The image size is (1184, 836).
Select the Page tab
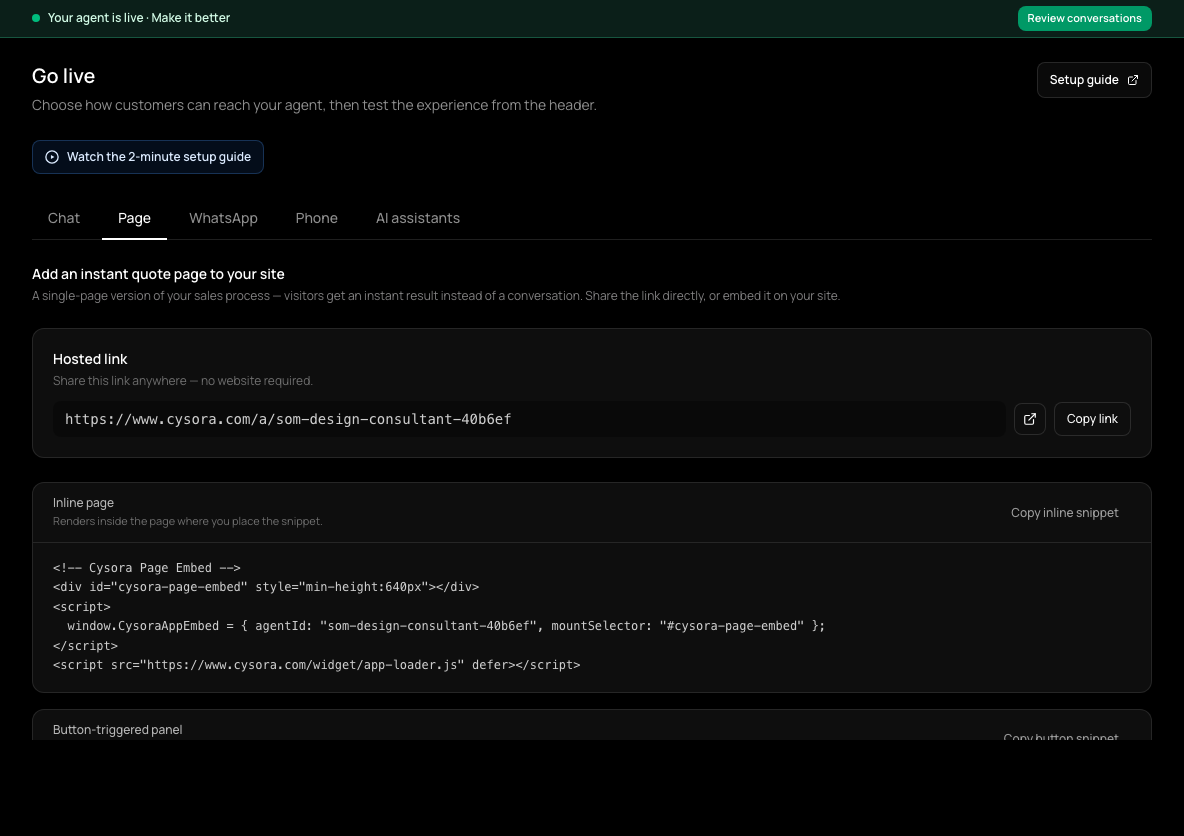point(134,218)
